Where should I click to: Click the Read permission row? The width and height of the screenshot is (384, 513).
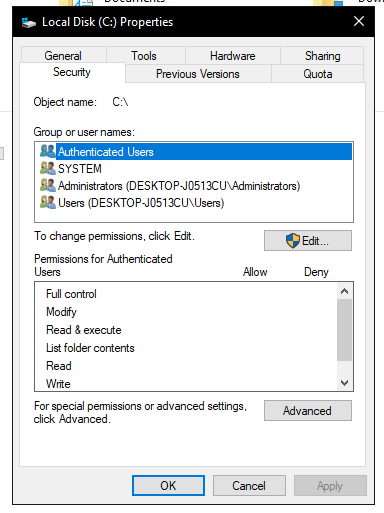(186, 366)
